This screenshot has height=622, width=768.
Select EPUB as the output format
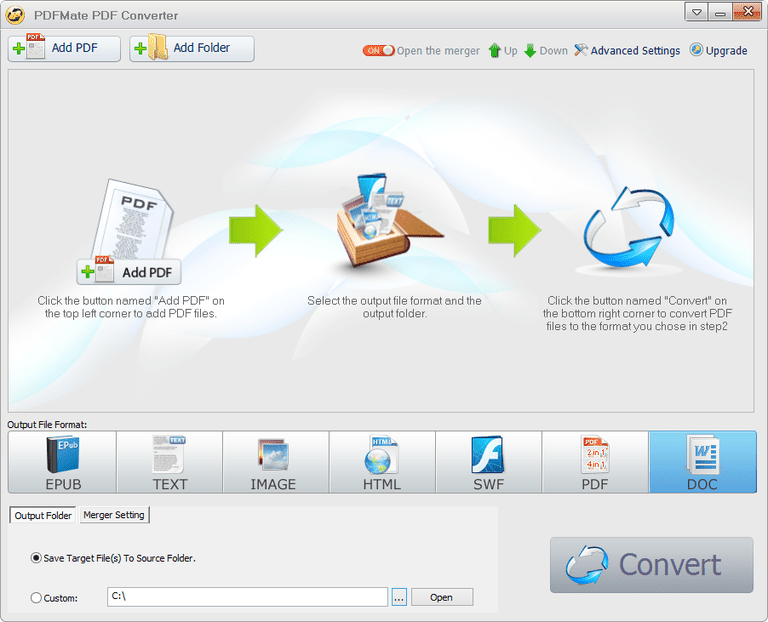(x=62, y=462)
